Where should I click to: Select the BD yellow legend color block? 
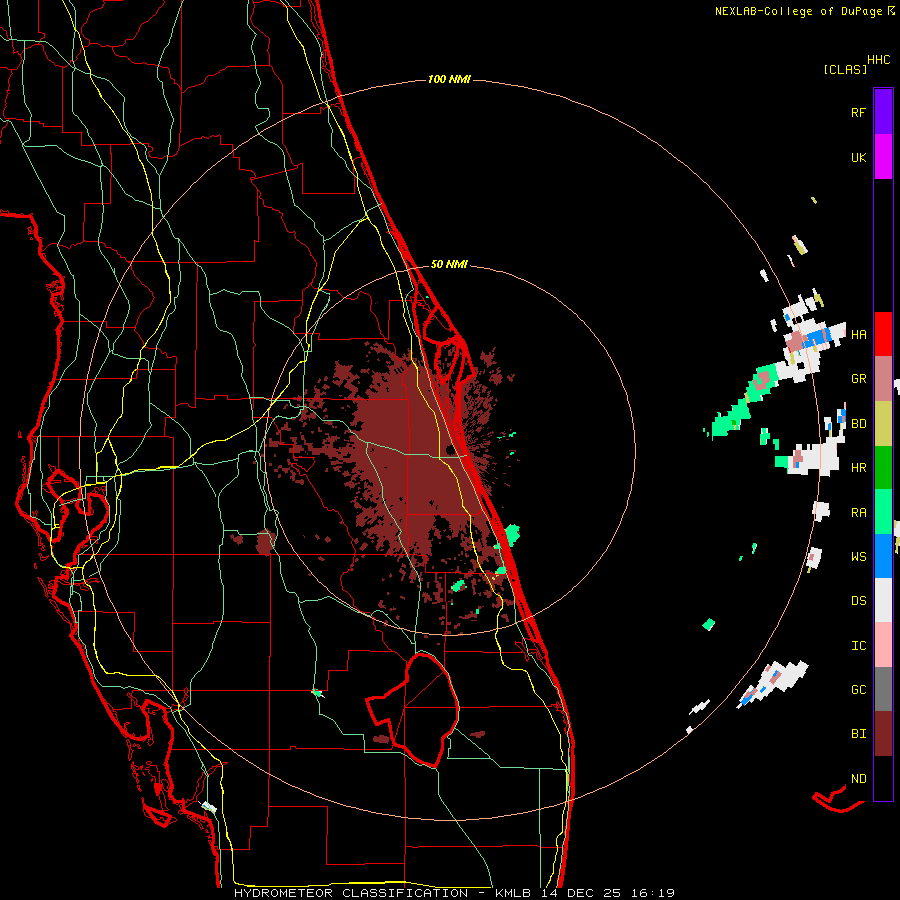click(883, 423)
